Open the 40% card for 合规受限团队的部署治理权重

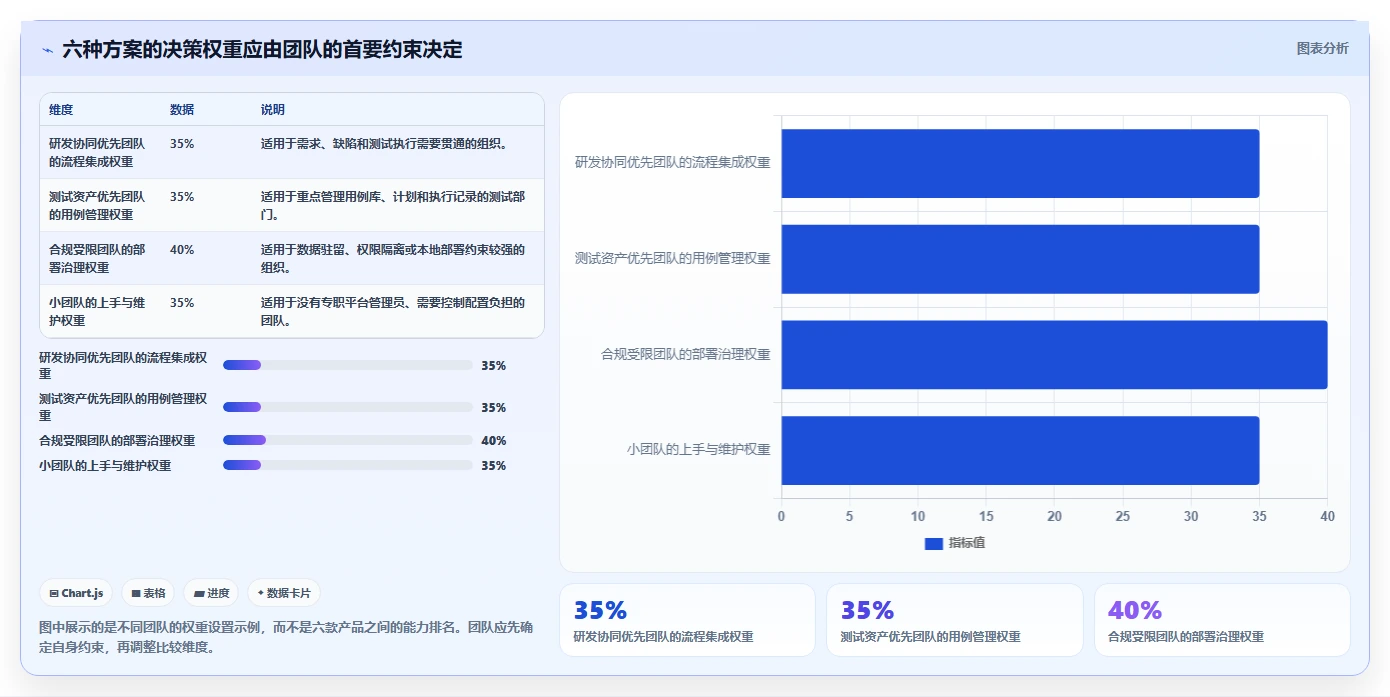pyautogui.click(x=1222, y=620)
